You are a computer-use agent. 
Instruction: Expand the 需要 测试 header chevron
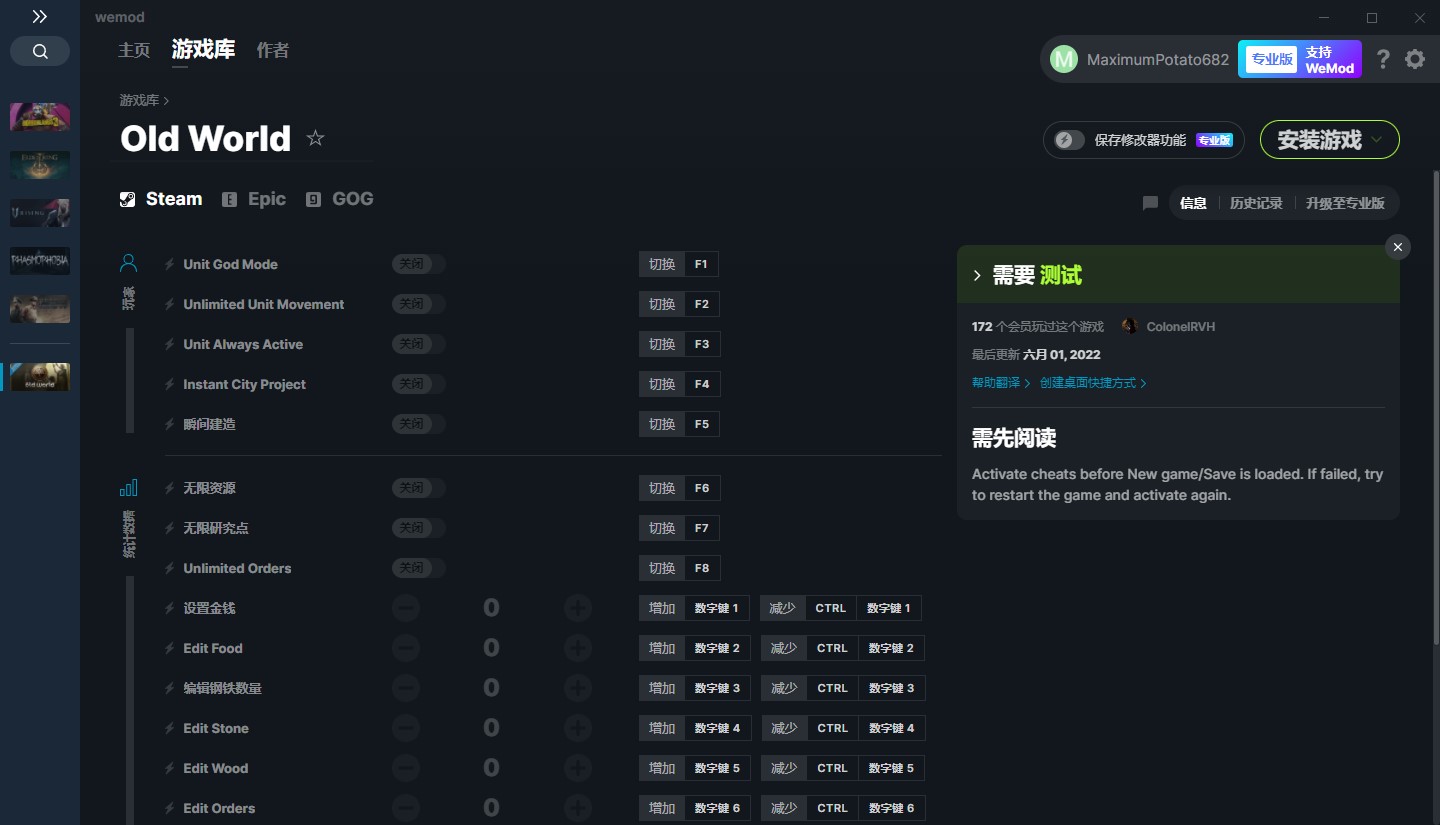coord(977,276)
